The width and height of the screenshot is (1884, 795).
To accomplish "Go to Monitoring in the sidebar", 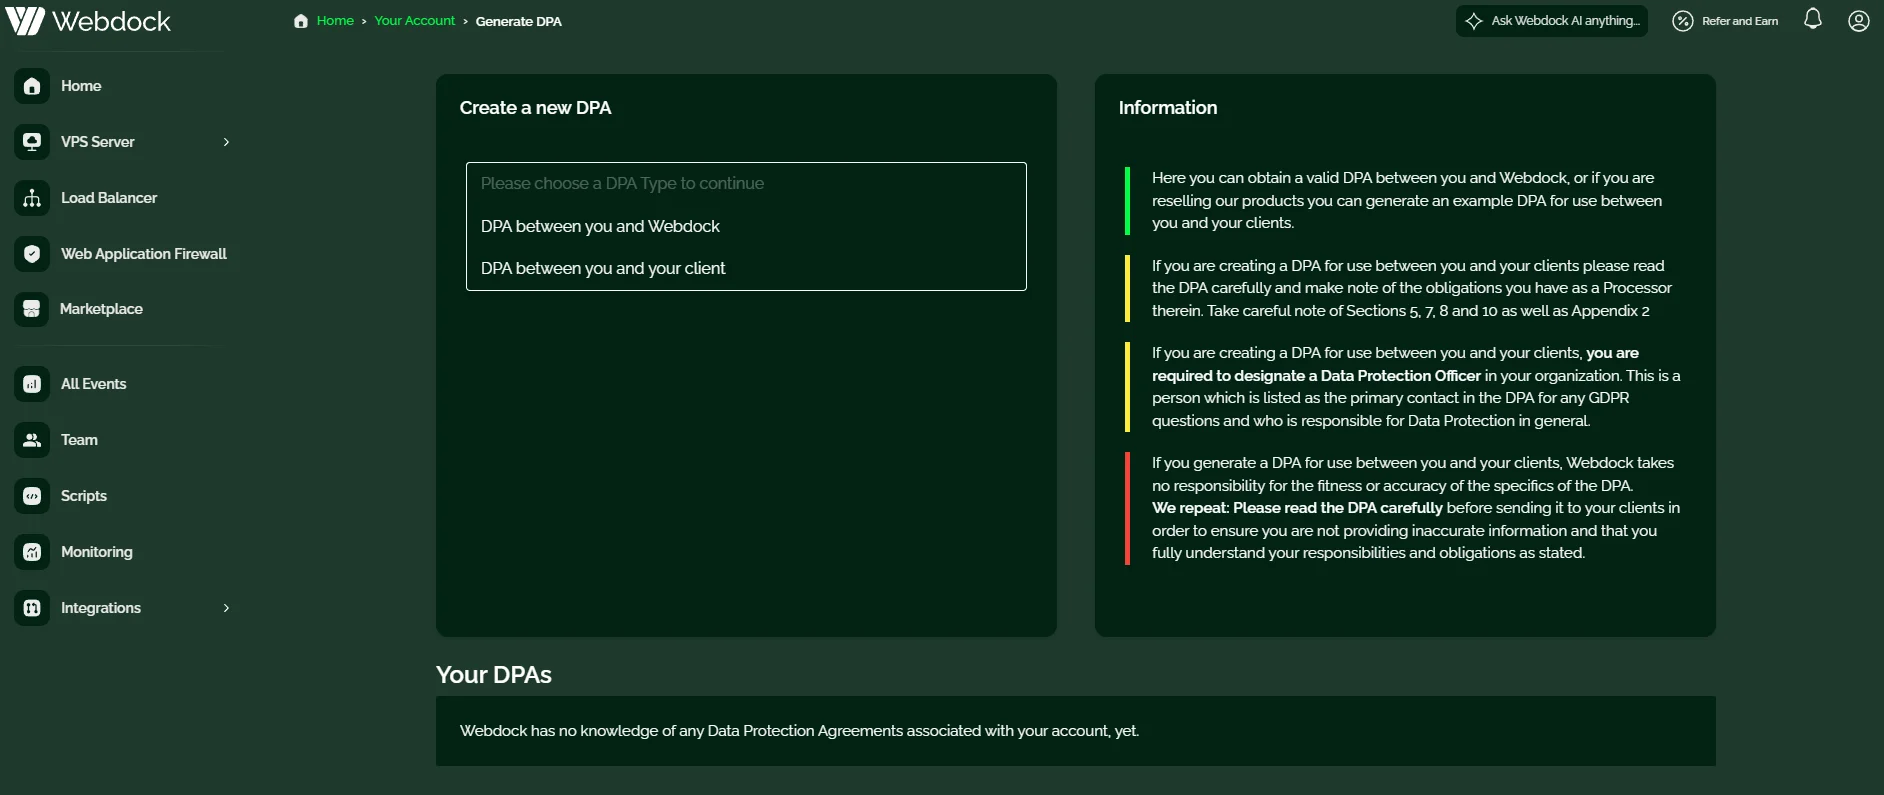I will pos(96,552).
